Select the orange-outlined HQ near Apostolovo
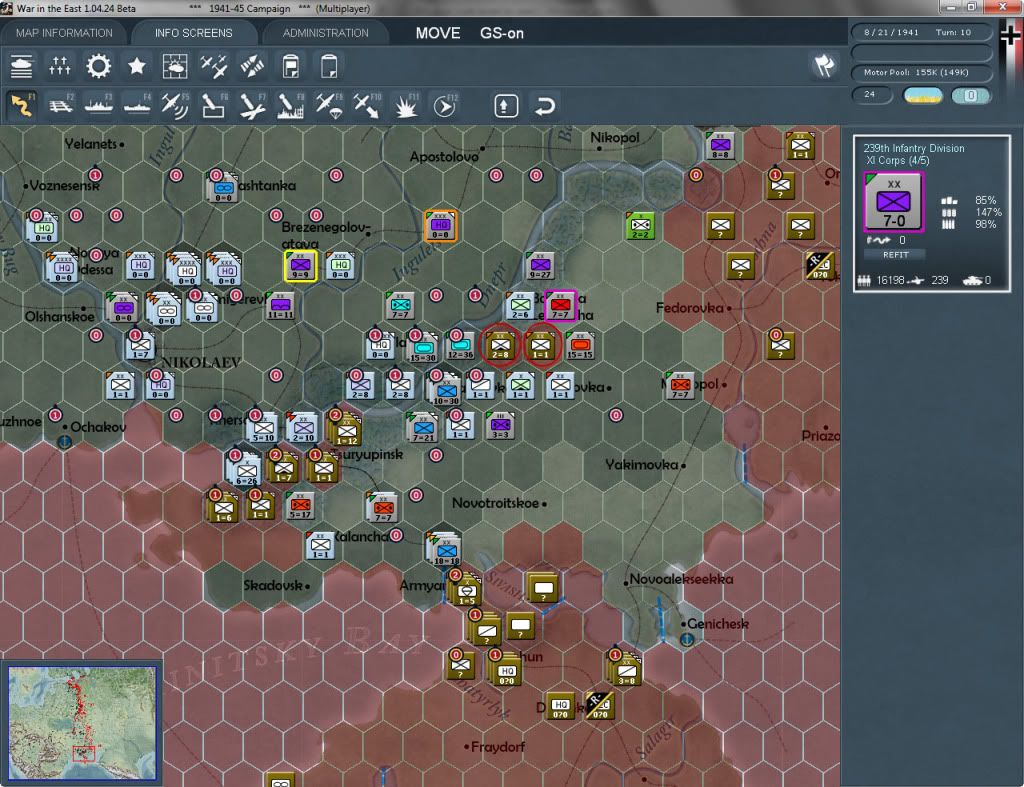Viewport: 1024px width, 787px height. (441, 226)
